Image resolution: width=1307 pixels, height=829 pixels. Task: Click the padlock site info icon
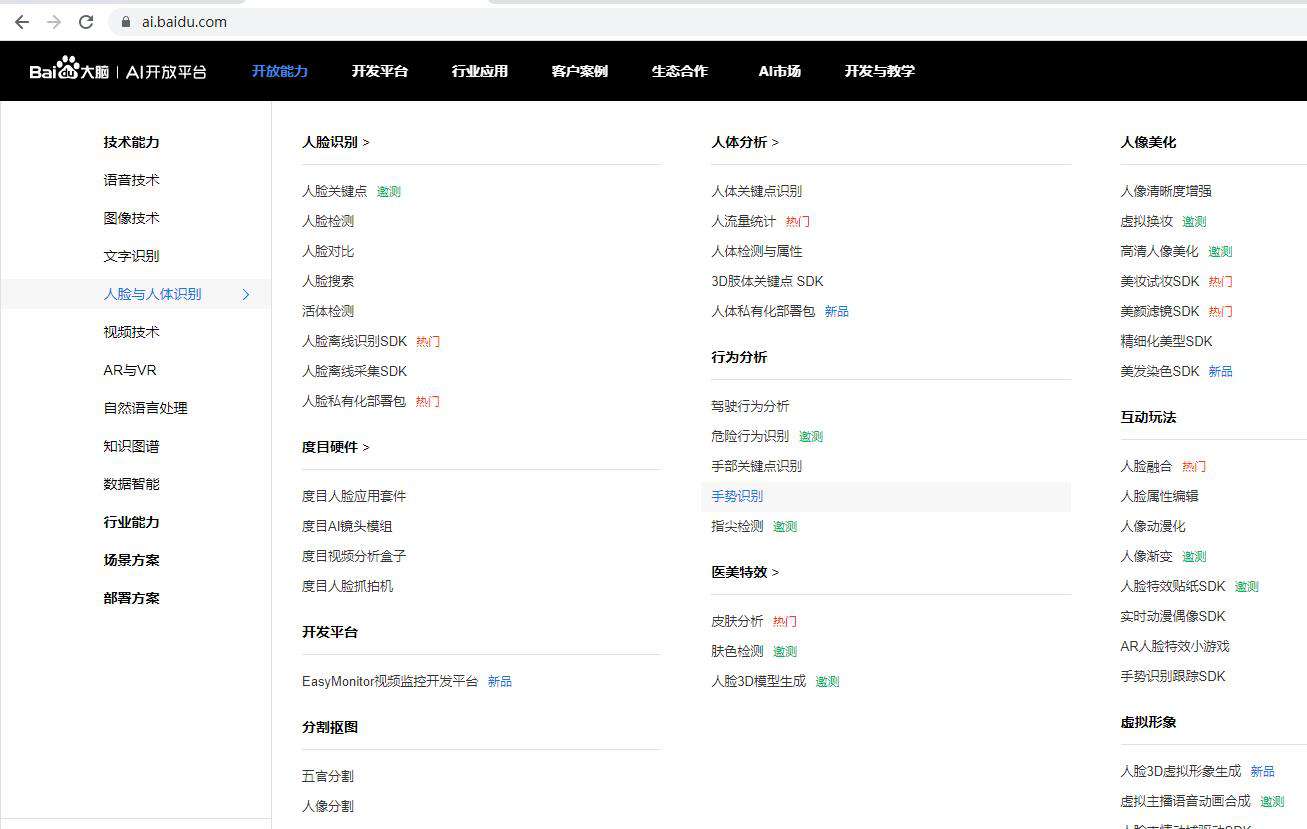pyautogui.click(x=125, y=21)
